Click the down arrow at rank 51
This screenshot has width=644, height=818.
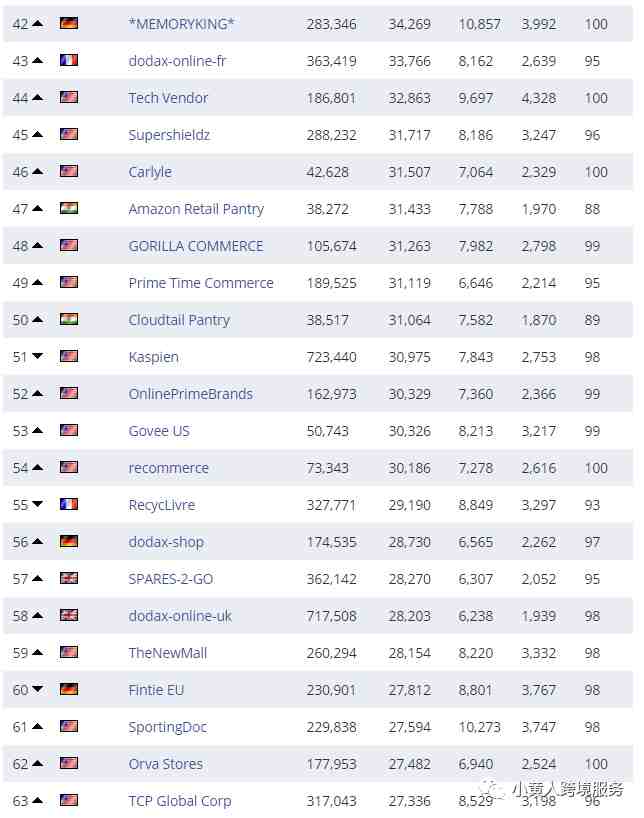point(38,356)
